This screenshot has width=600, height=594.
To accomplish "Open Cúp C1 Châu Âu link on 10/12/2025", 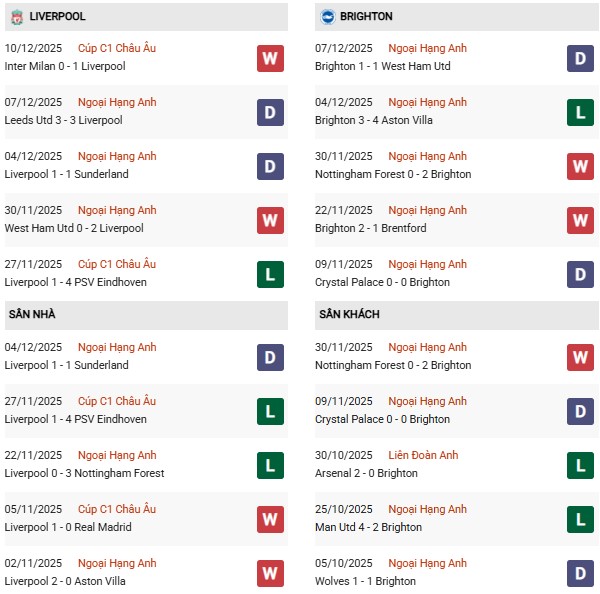I will (118, 48).
